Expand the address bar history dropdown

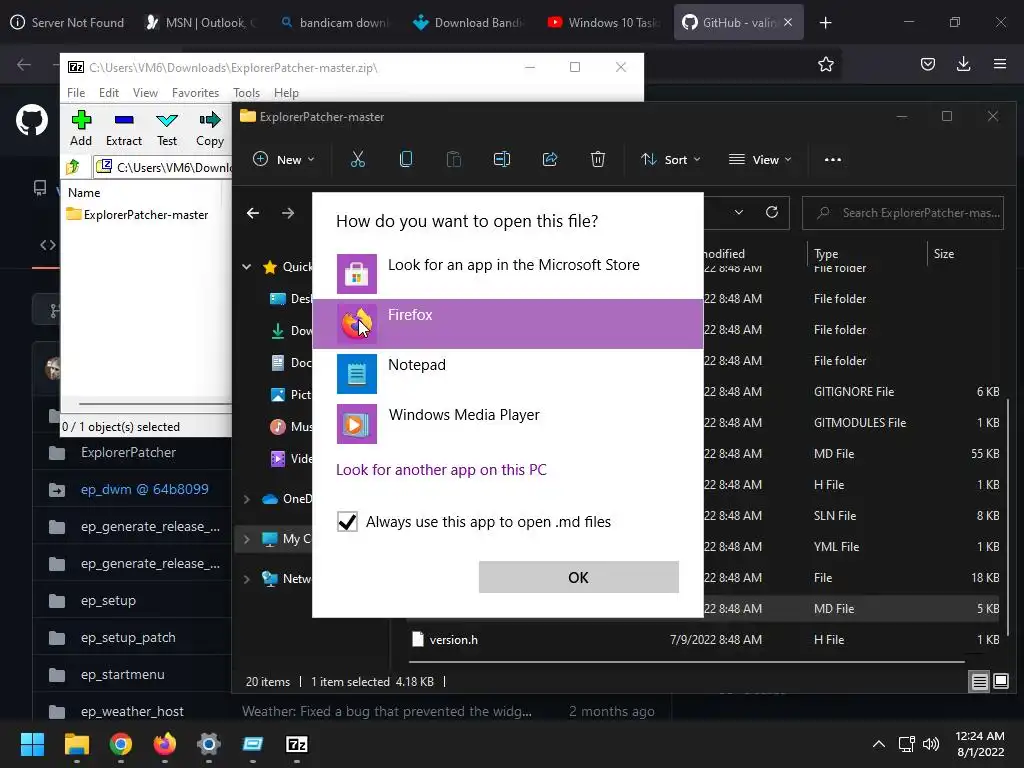click(739, 212)
